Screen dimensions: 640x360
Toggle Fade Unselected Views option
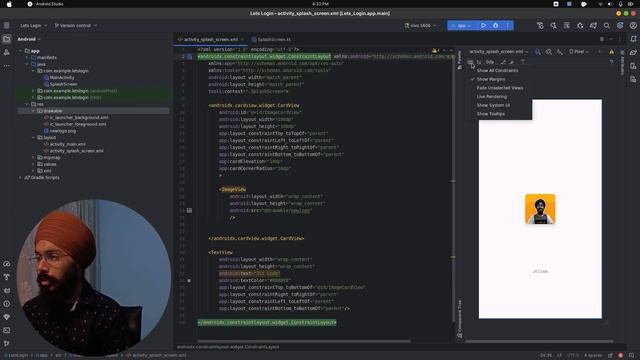point(500,88)
